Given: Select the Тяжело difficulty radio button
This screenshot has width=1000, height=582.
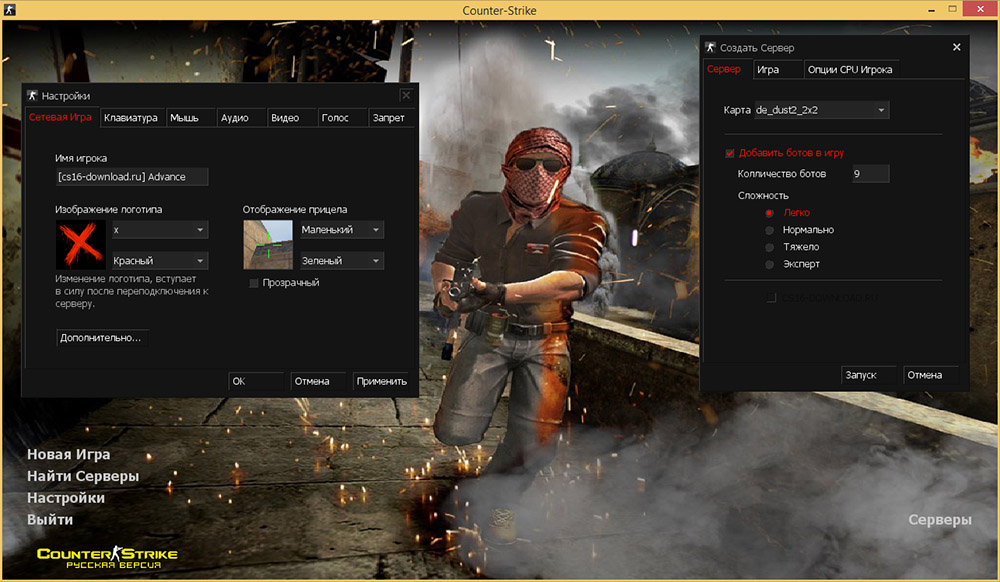Looking at the screenshot, I should (770, 247).
